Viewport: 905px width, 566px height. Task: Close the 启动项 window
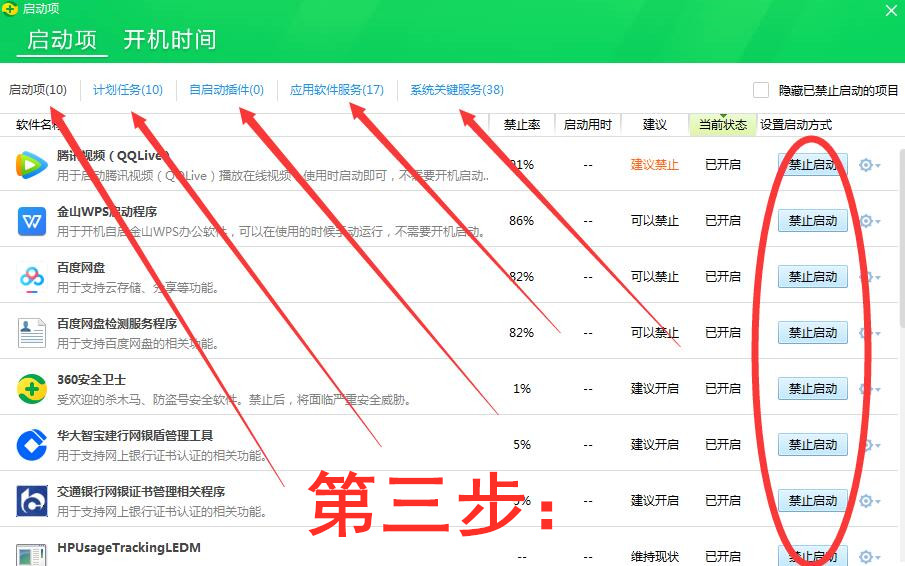[x=891, y=10]
